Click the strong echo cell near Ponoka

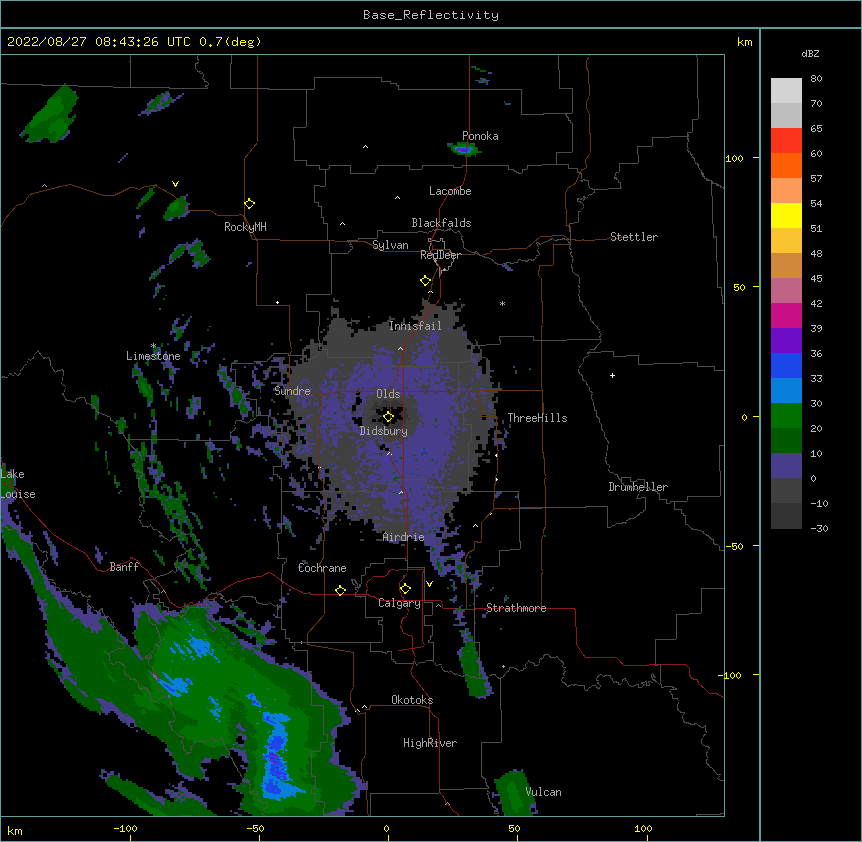[x=464, y=149]
